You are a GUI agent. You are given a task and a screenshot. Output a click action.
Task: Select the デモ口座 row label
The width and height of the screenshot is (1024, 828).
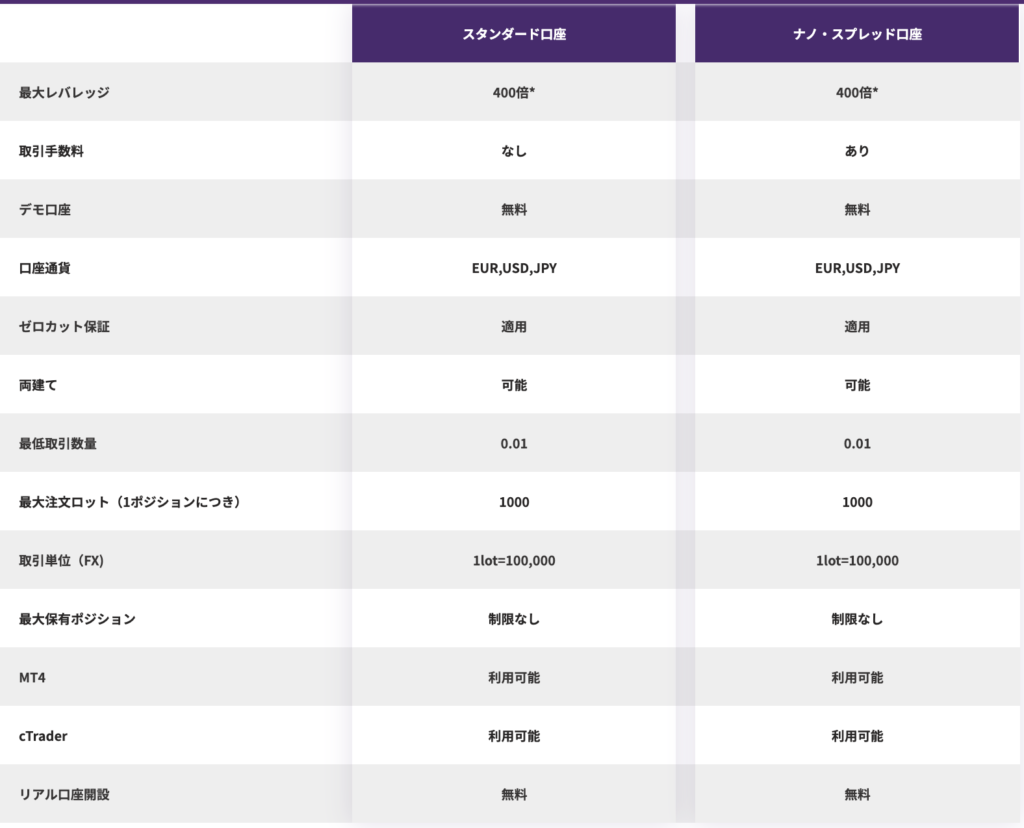(x=44, y=210)
